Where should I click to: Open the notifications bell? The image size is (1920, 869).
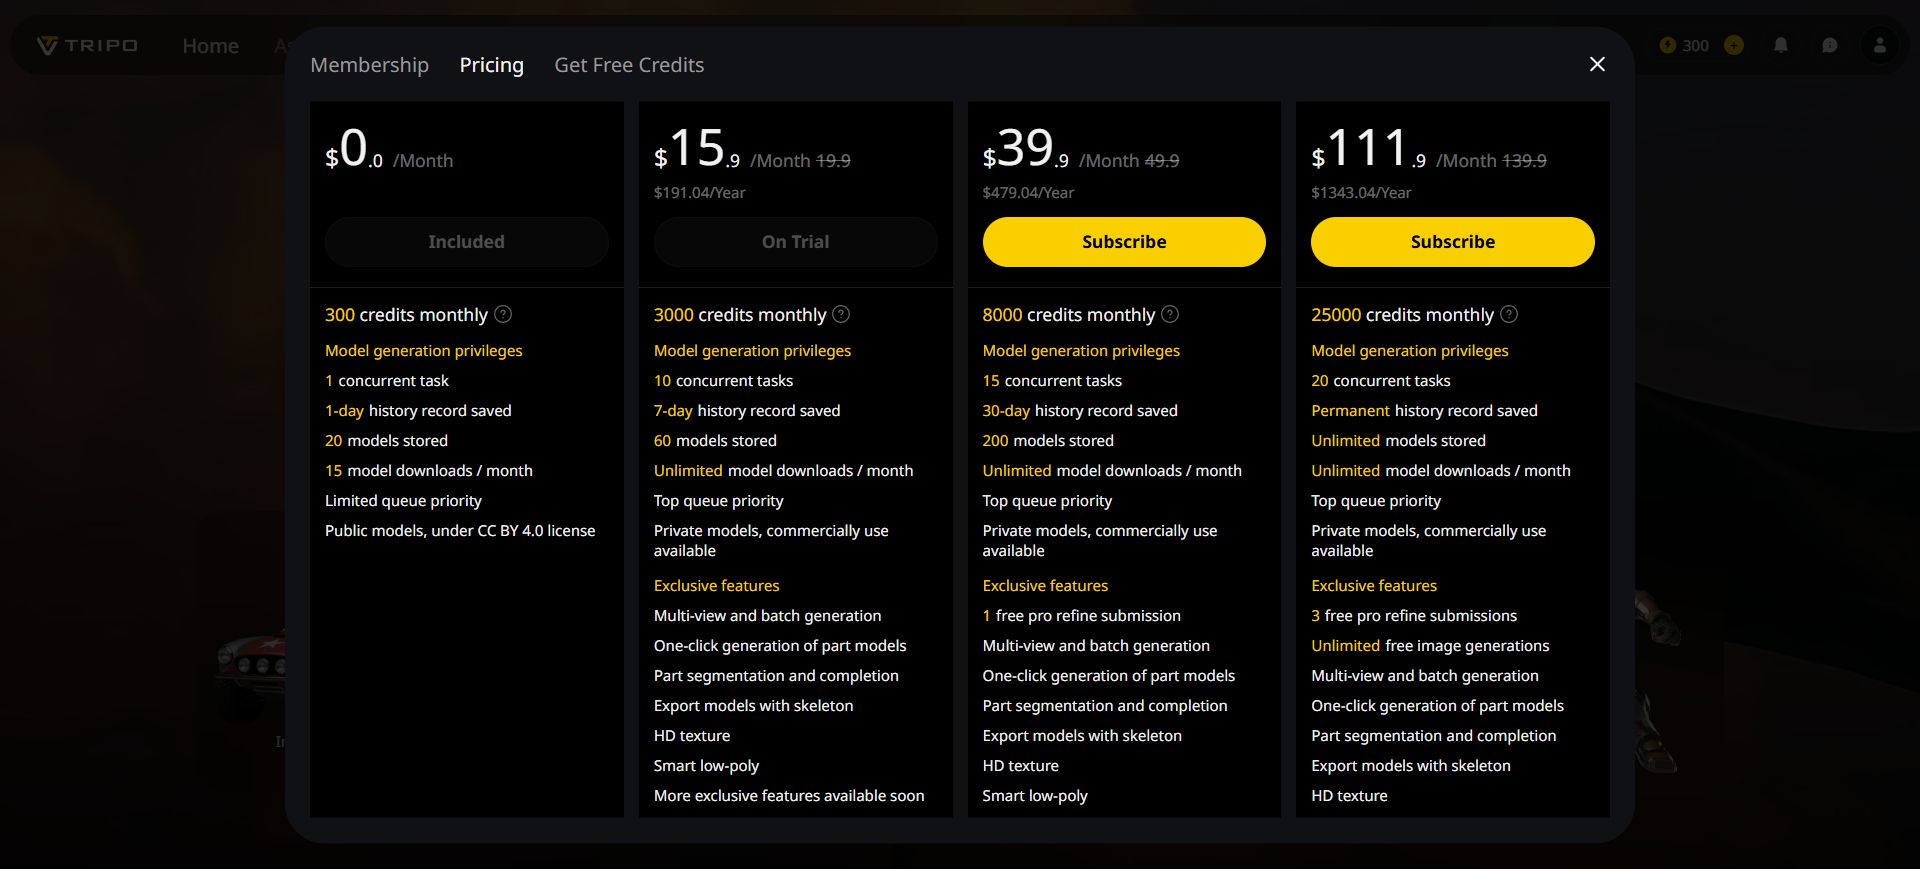point(1780,45)
